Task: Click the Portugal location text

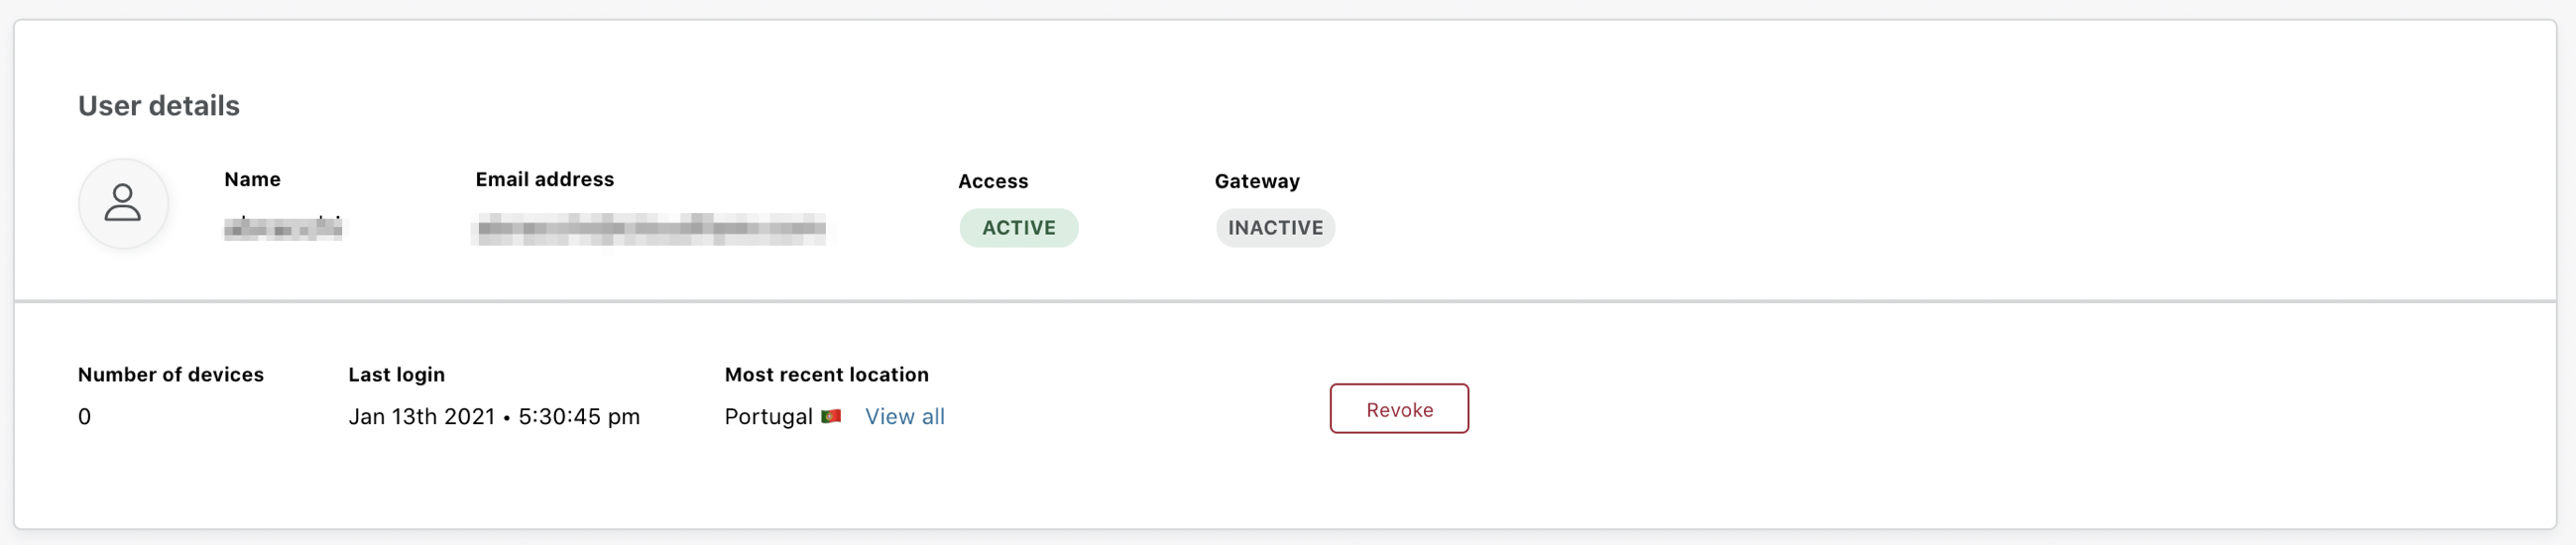Action: 768,417
